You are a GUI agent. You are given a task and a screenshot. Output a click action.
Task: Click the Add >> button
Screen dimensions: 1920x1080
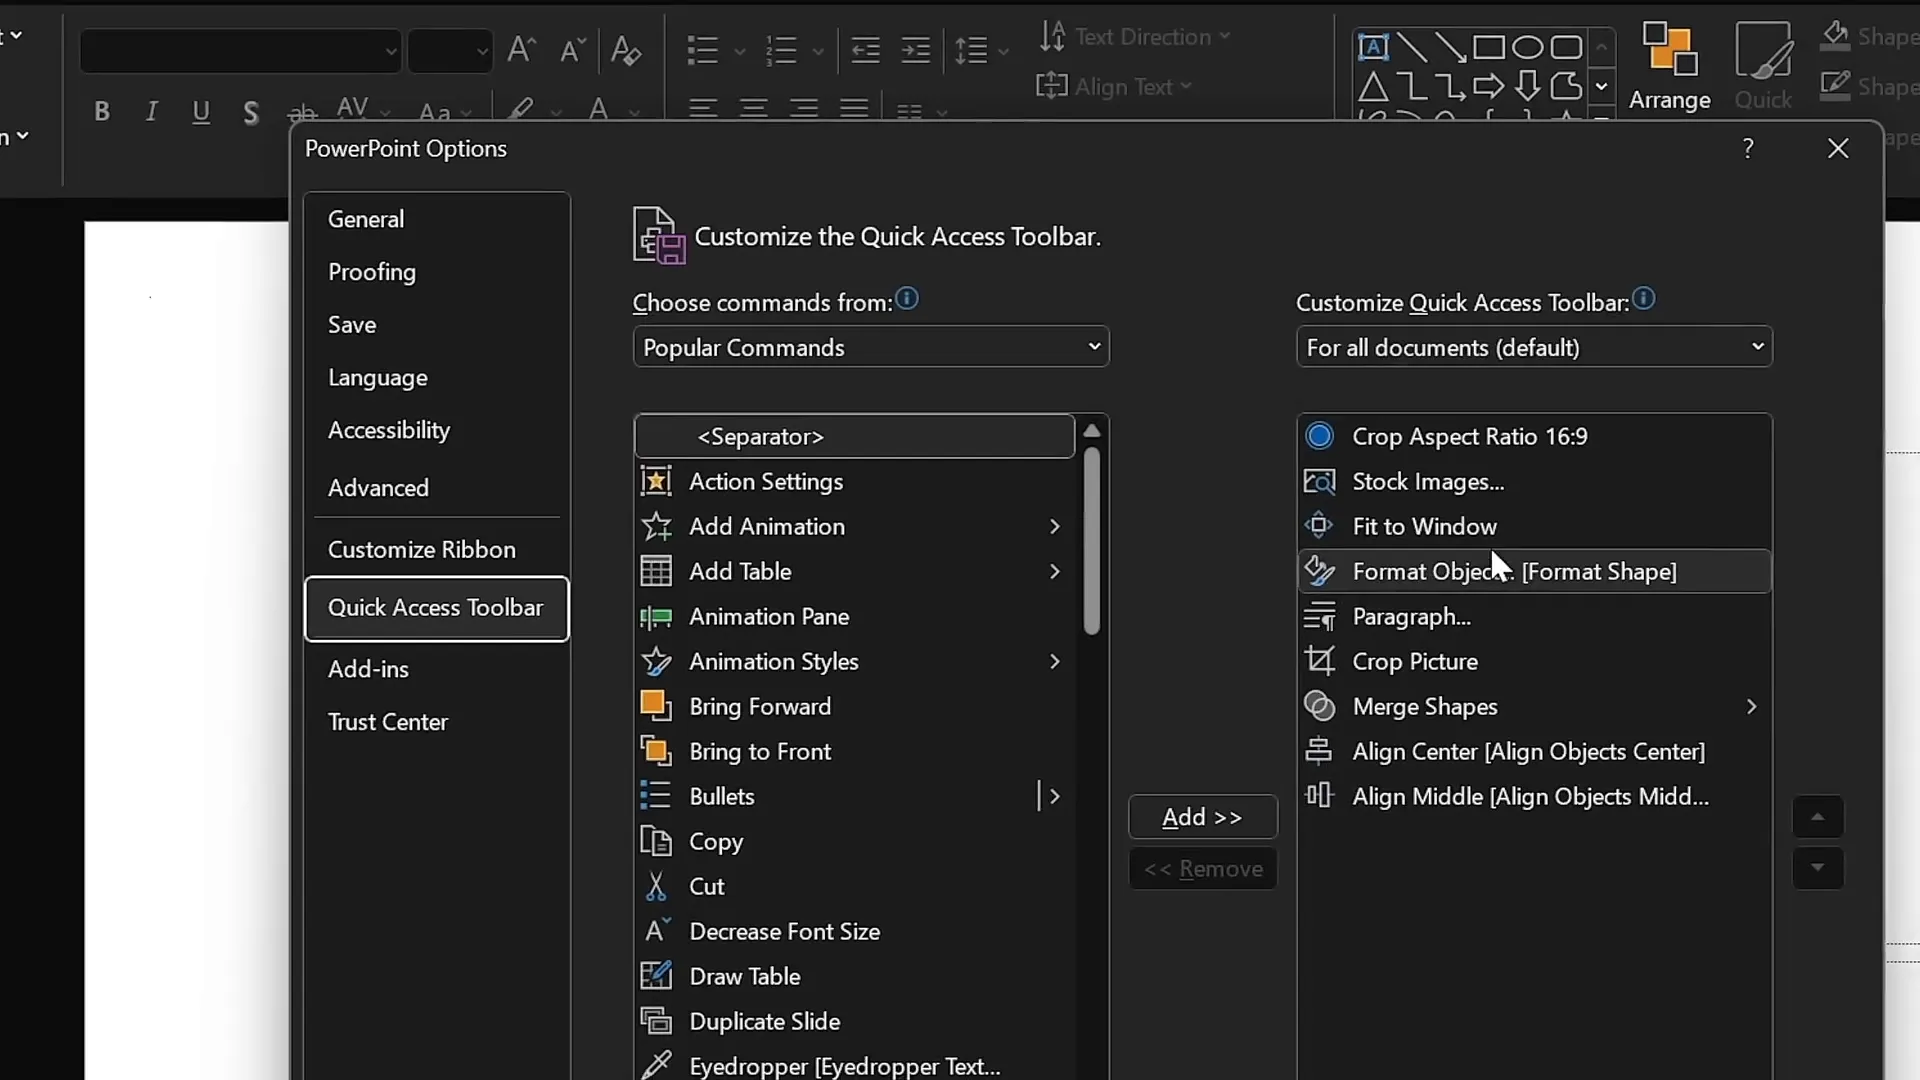(1202, 817)
